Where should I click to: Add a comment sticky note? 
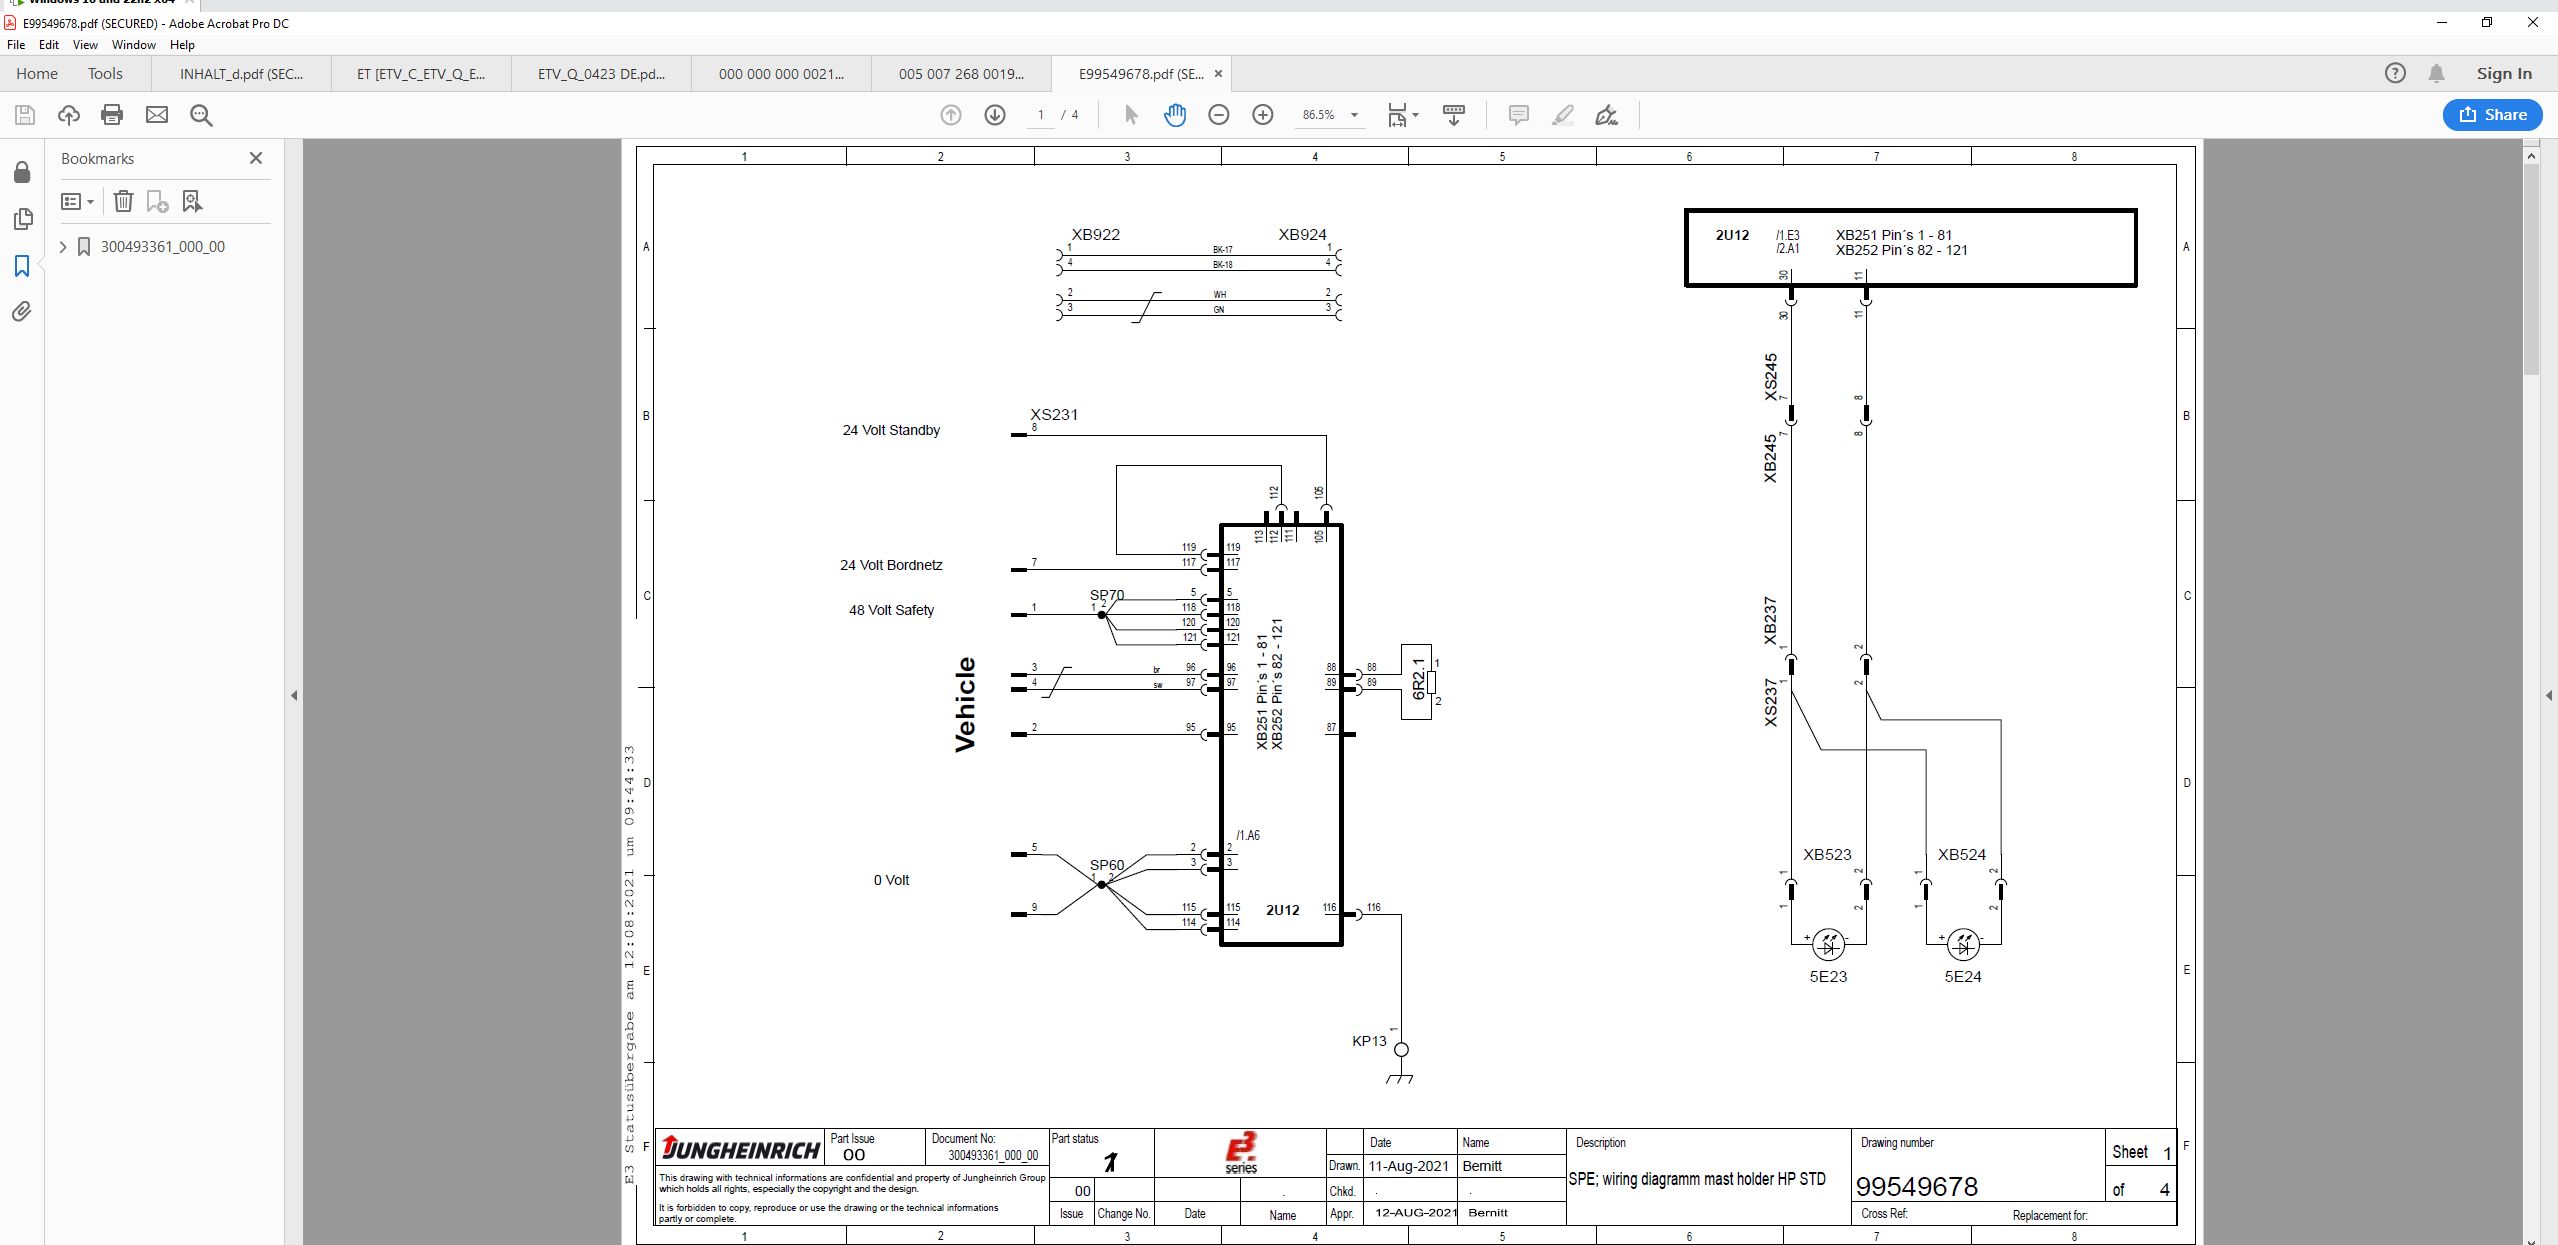pyautogui.click(x=1518, y=115)
